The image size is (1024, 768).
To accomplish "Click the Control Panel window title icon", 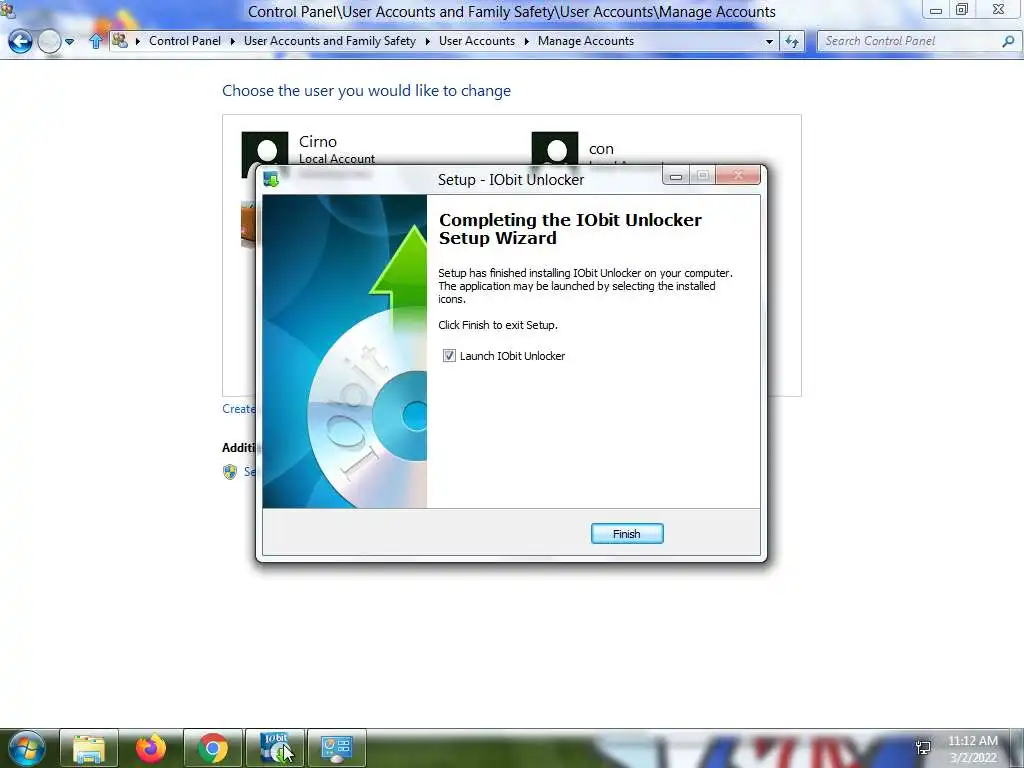I will [x=7, y=10].
